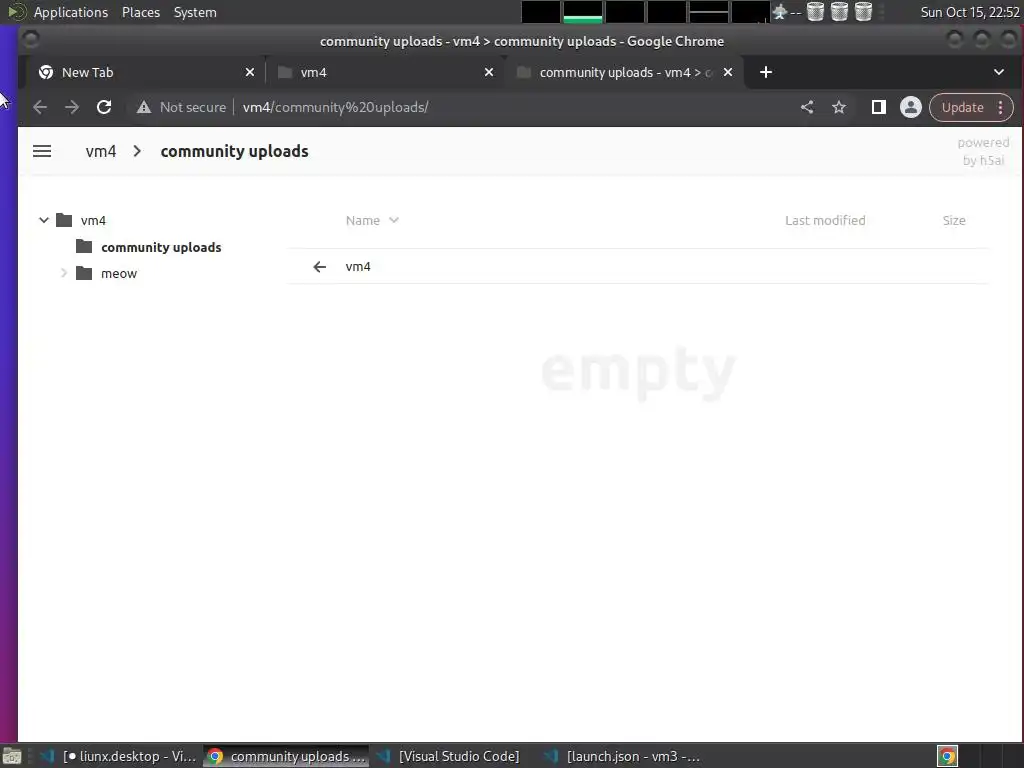Screen dimensions: 1024x768
Task: Open the h5ai hamburger sidebar menu
Action: pyautogui.click(x=42, y=151)
